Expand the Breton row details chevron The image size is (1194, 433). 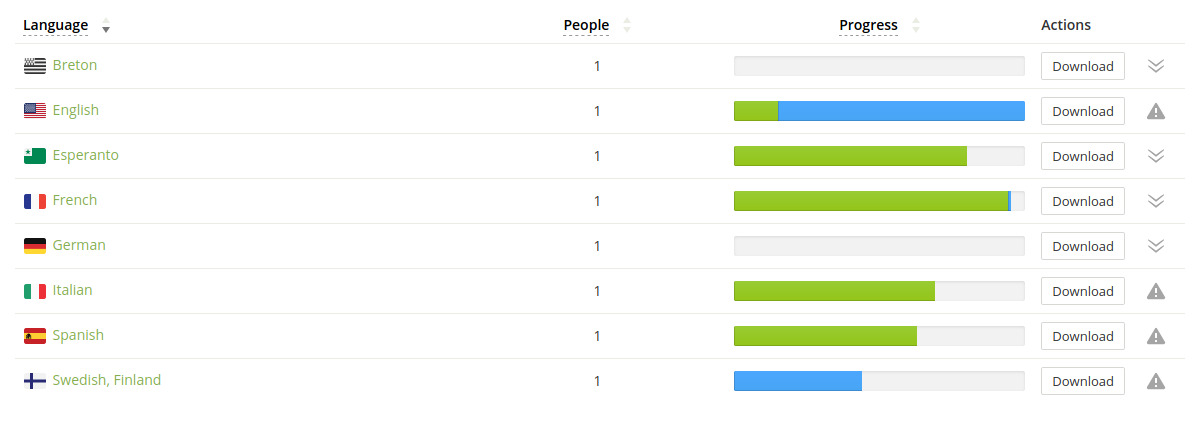(1155, 66)
